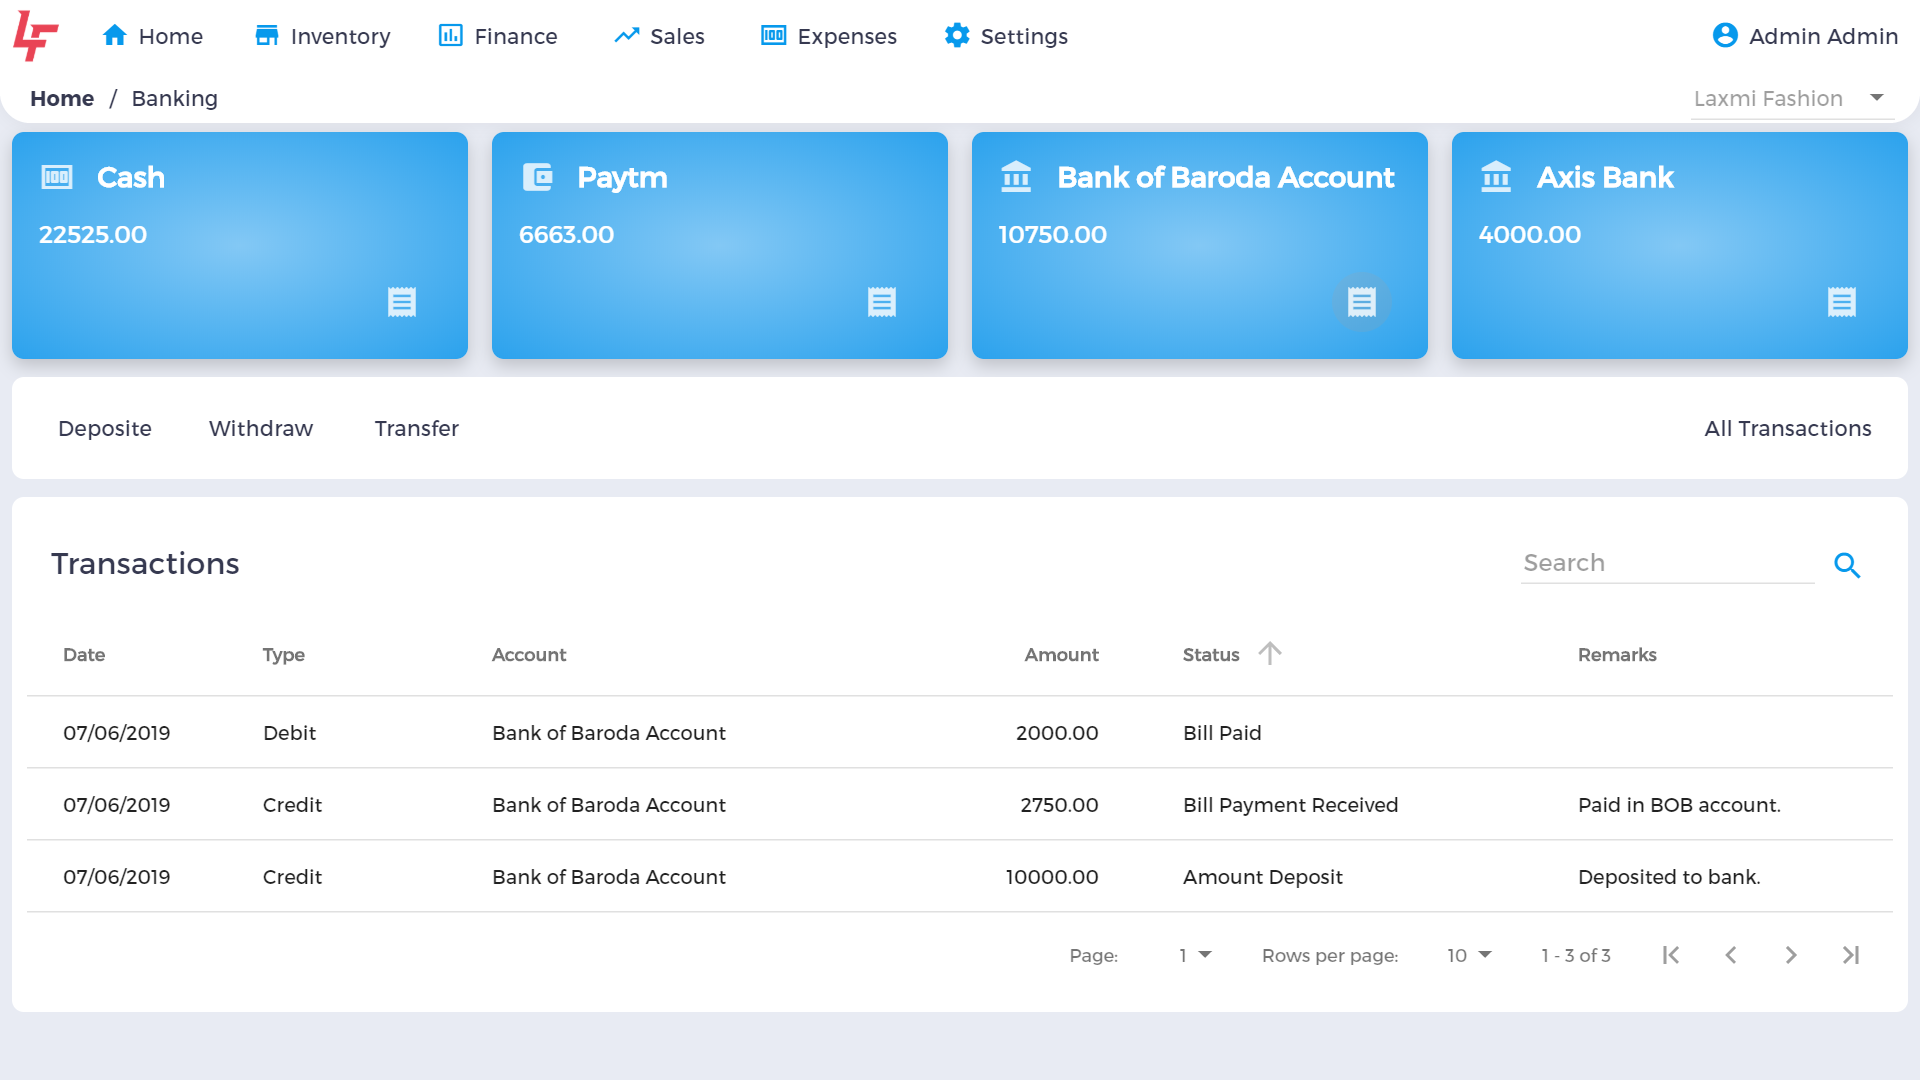This screenshot has width=1920, height=1080.
Task: Click the 'Paid in BOB account.' remark
Action: [x=1679, y=805]
